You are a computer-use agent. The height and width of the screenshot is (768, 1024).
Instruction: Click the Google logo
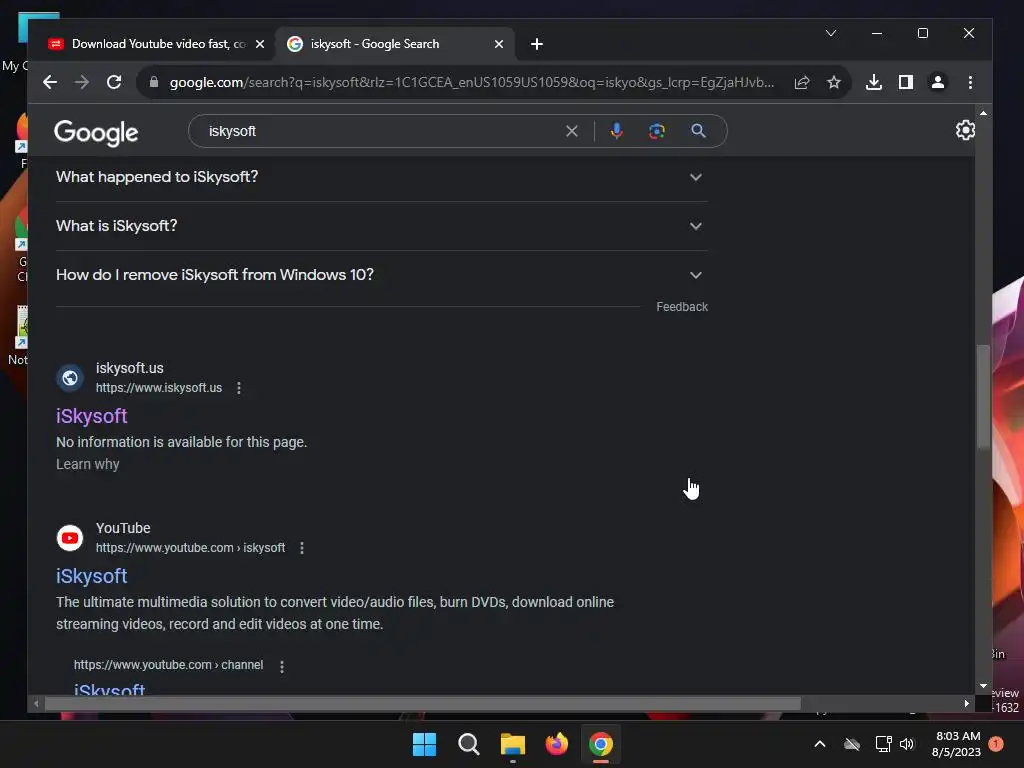click(x=96, y=133)
